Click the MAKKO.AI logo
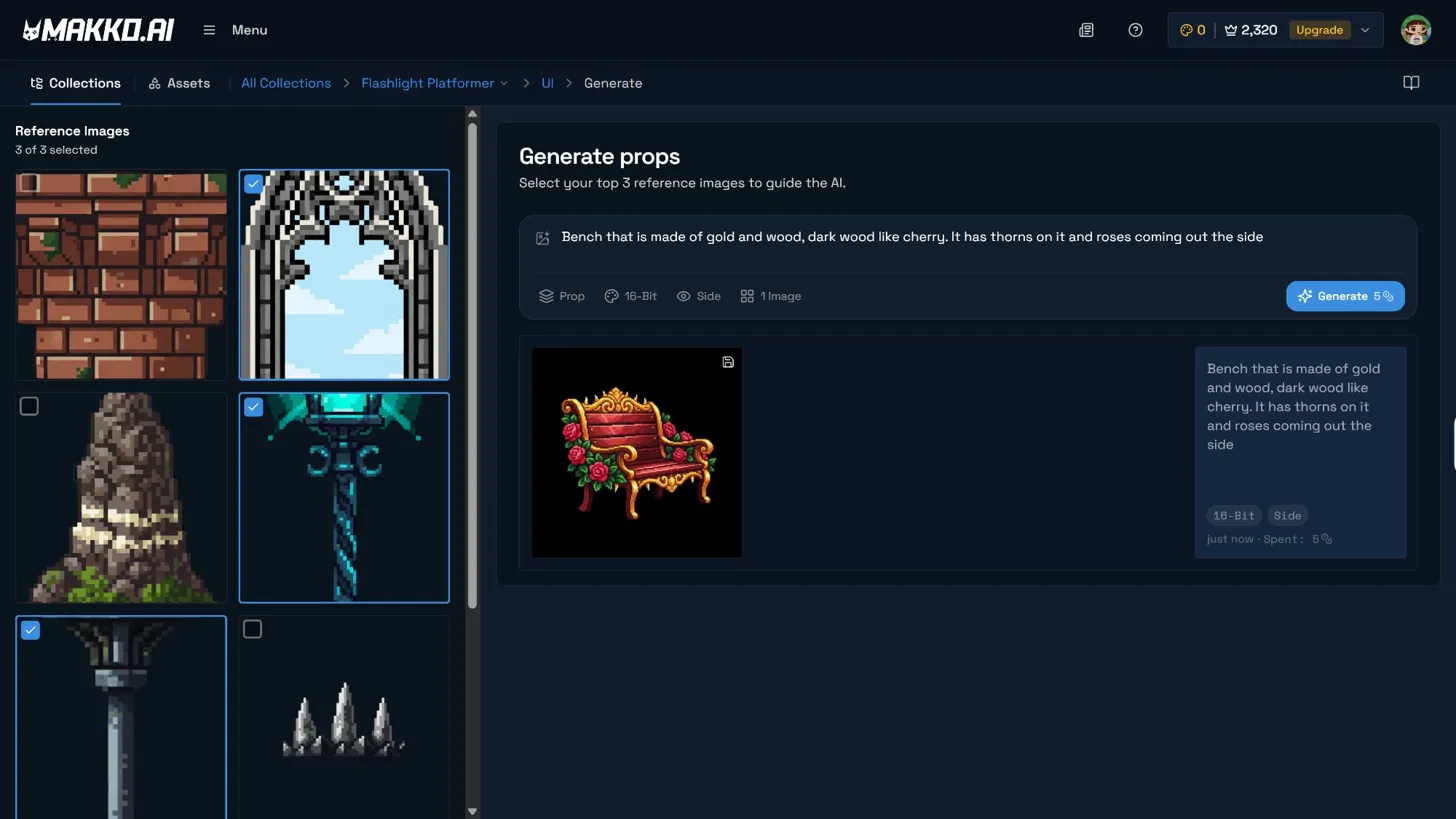The height and width of the screenshot is (819, 1456). tap(98, 30)
